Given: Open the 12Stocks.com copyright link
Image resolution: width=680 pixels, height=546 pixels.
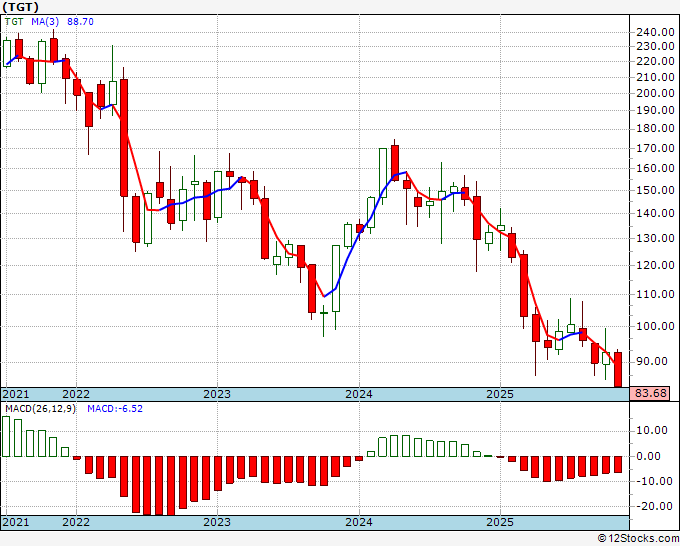Looking at the screenshot, I should tap(638, 539).
